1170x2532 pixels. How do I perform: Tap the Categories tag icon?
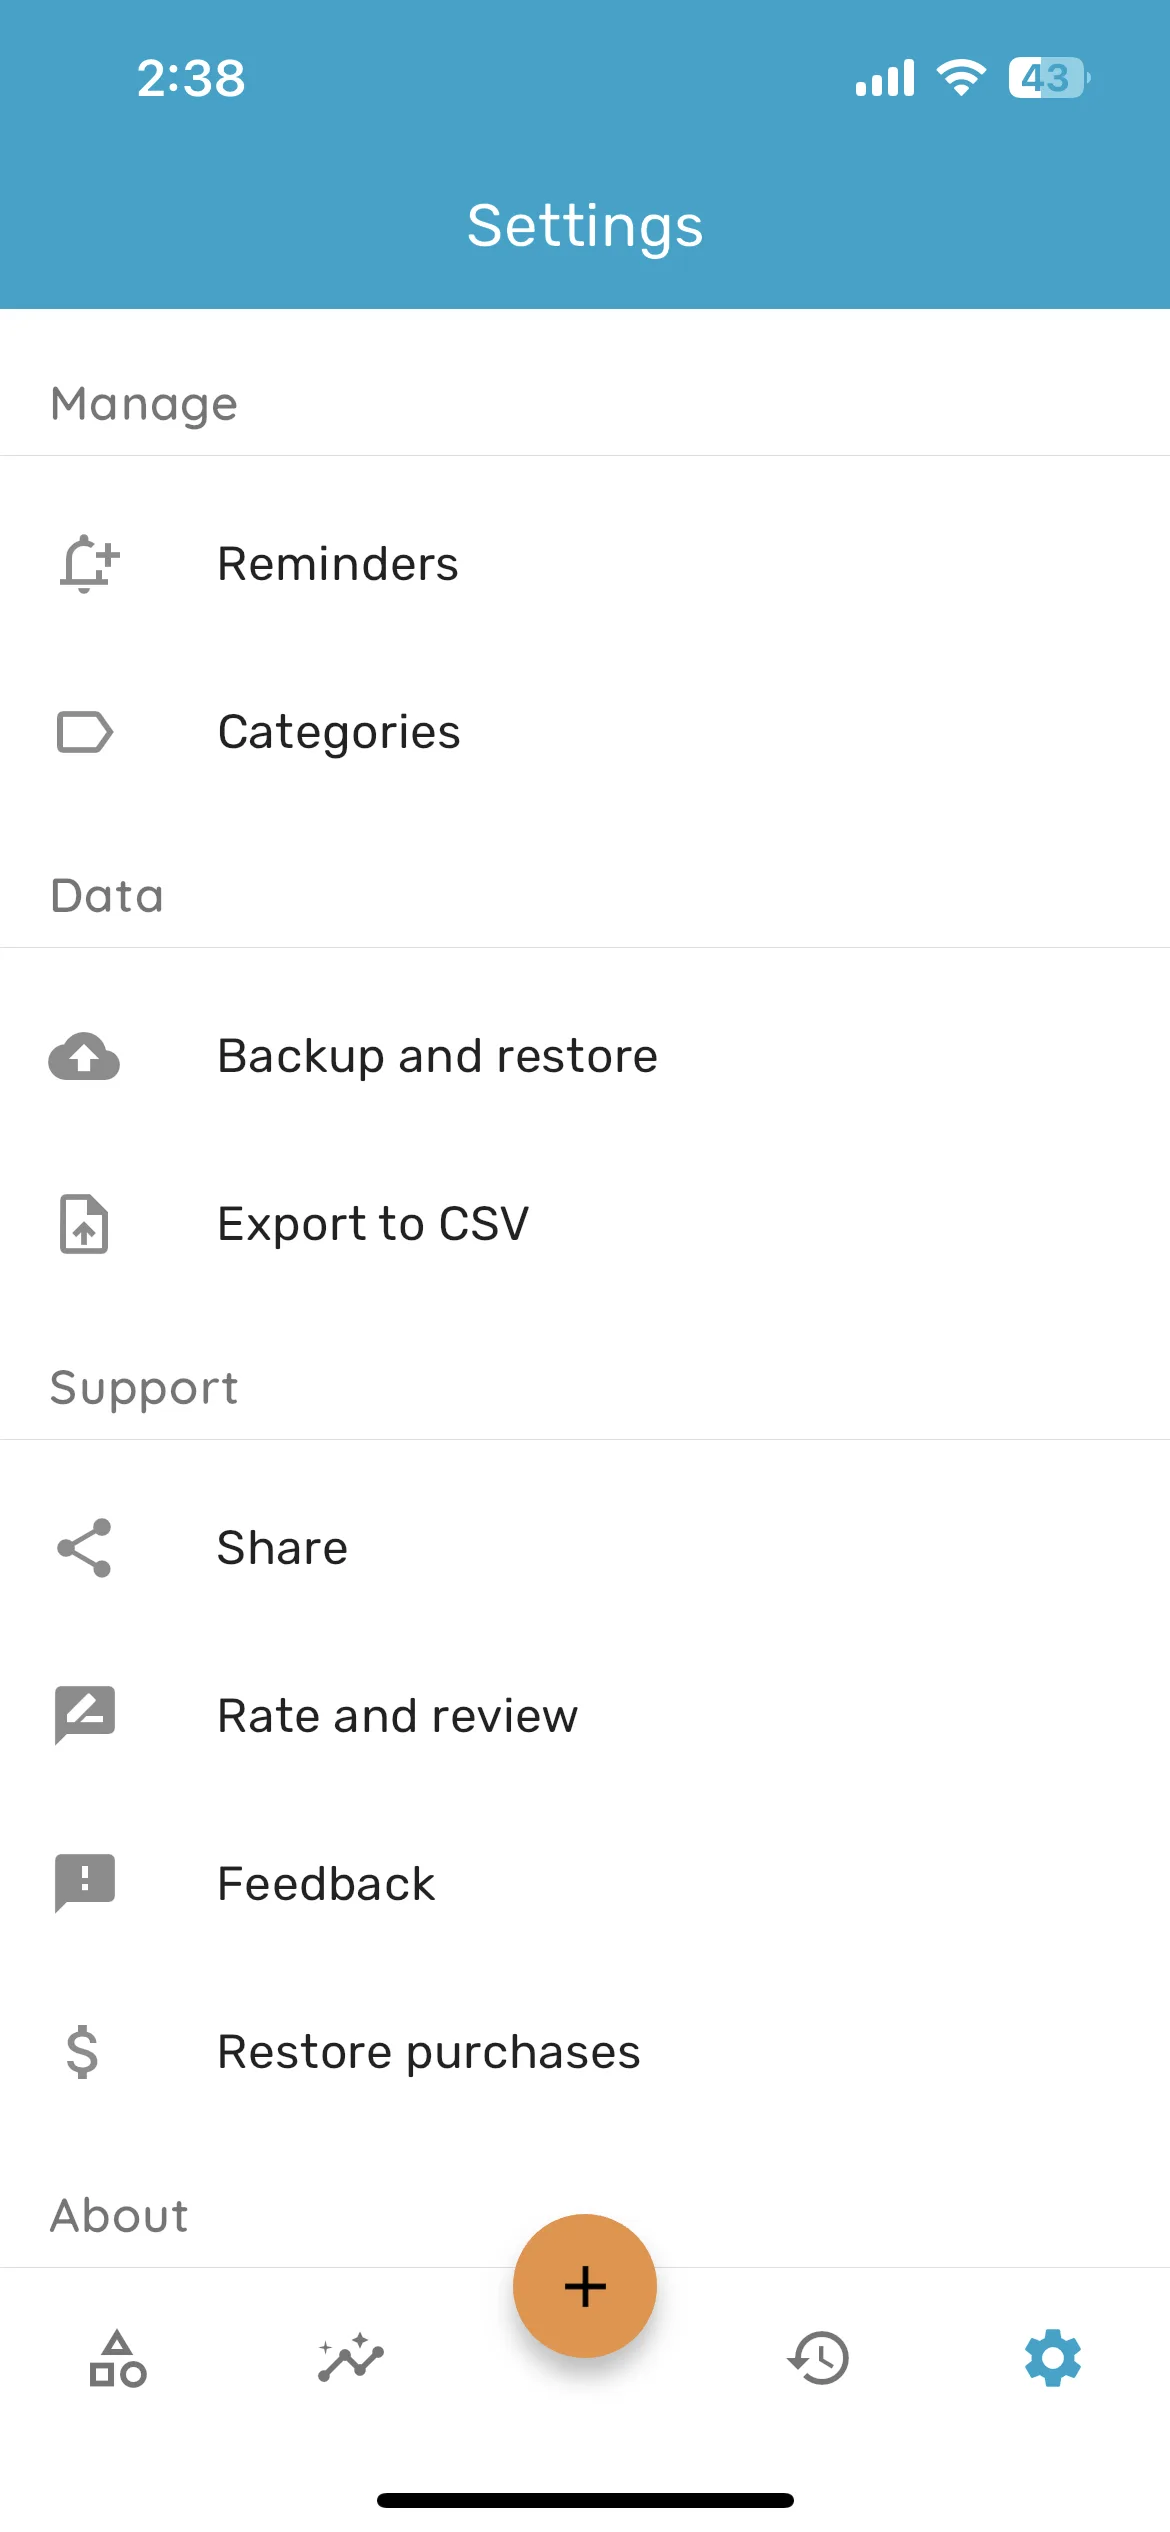pyautogui.click(x=85, y=732)
